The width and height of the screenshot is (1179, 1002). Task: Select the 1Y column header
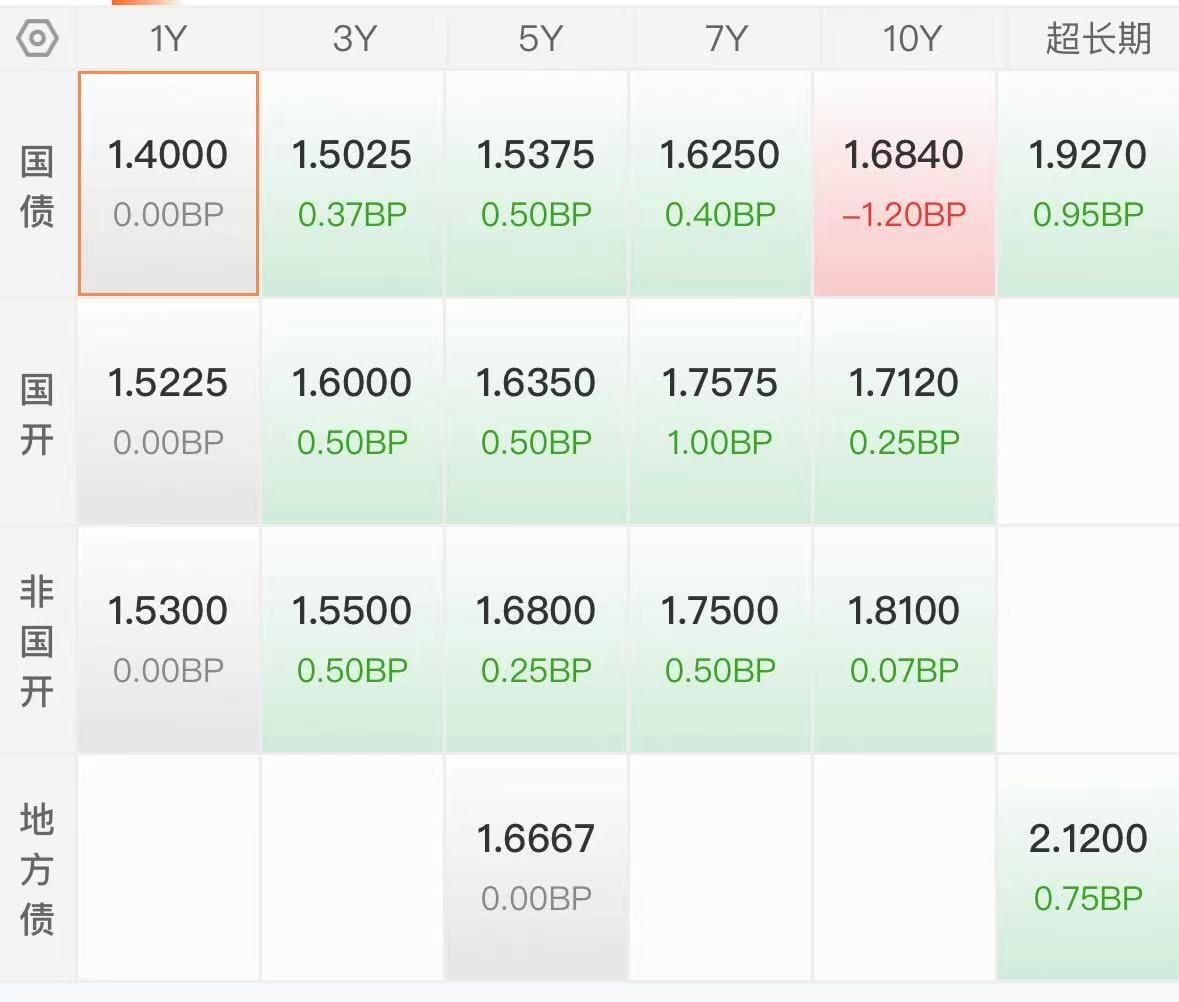pyautogui.click(x=168, y=39)
